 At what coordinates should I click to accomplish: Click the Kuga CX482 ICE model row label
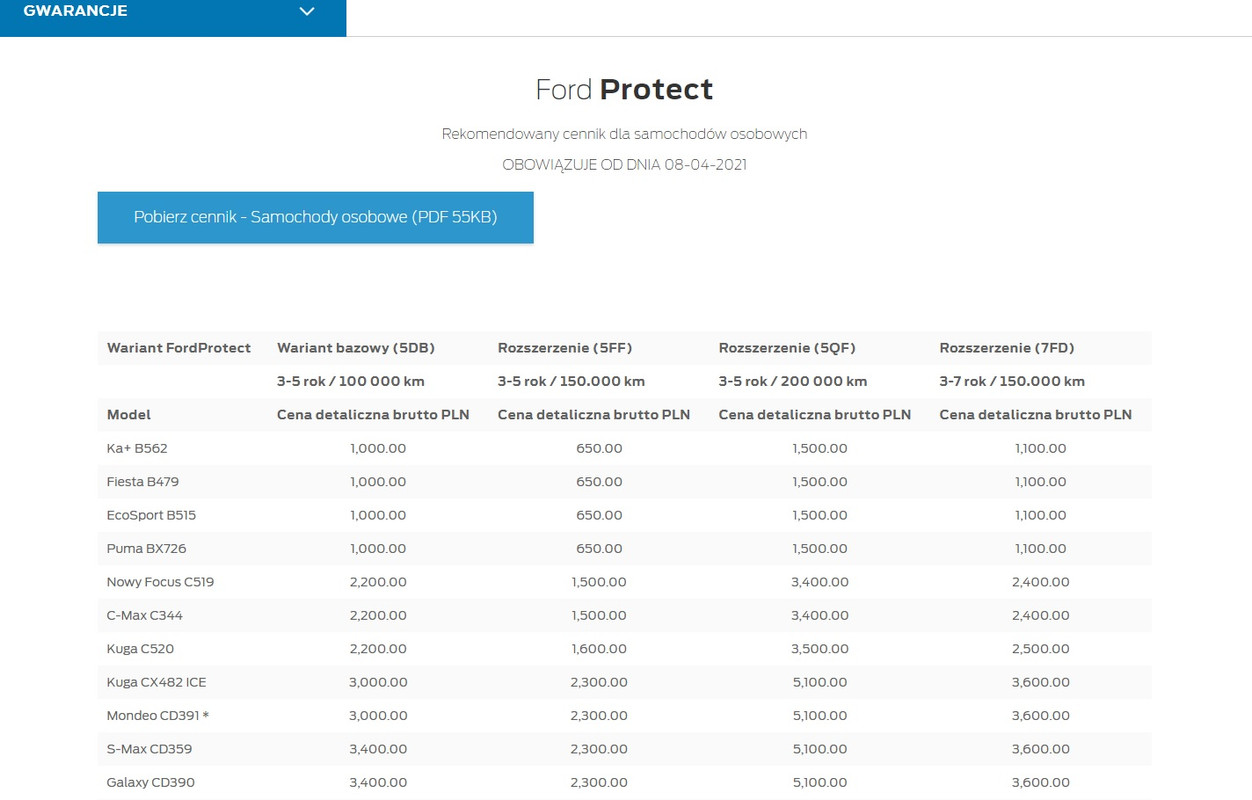(157, 682)
